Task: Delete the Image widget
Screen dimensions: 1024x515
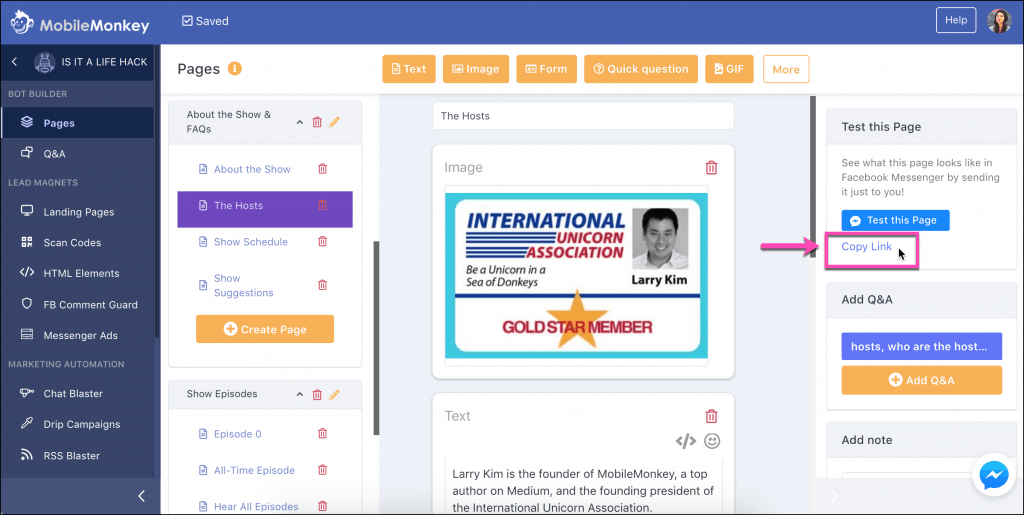Action: (x=711, y=168)
